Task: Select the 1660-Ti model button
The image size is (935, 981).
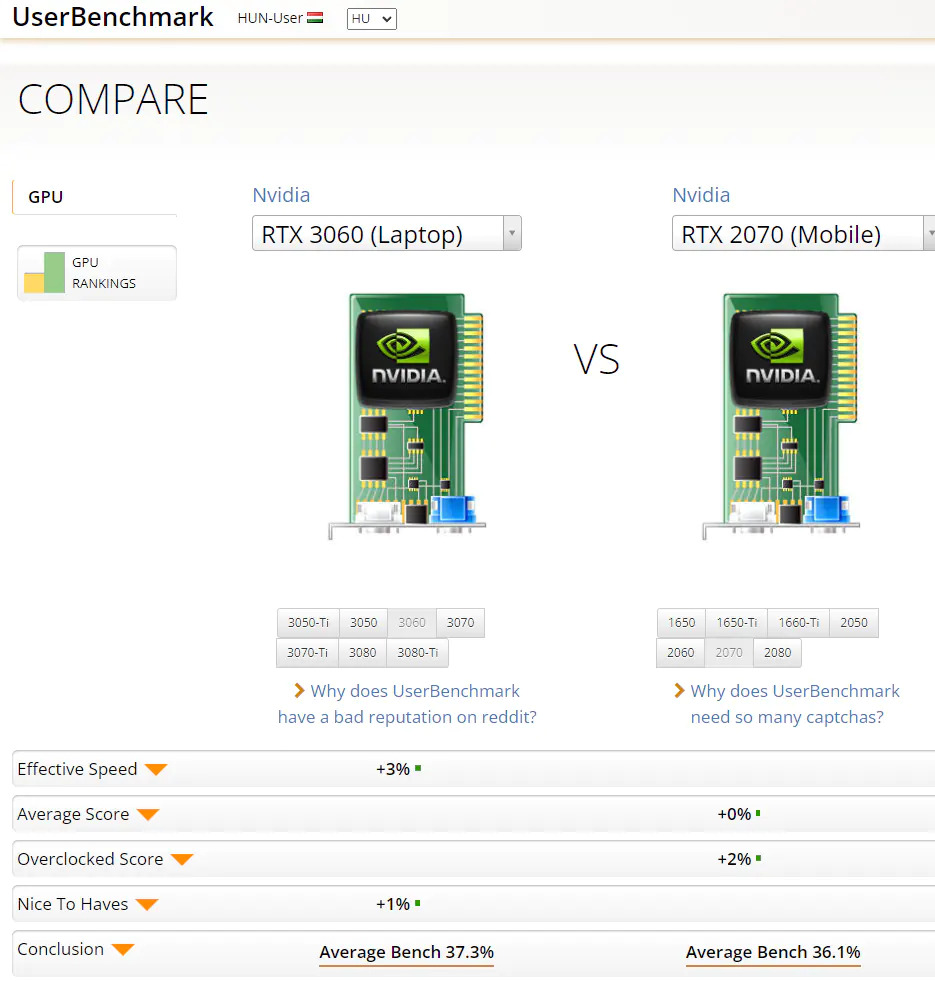Action: (x=799, y=623)
